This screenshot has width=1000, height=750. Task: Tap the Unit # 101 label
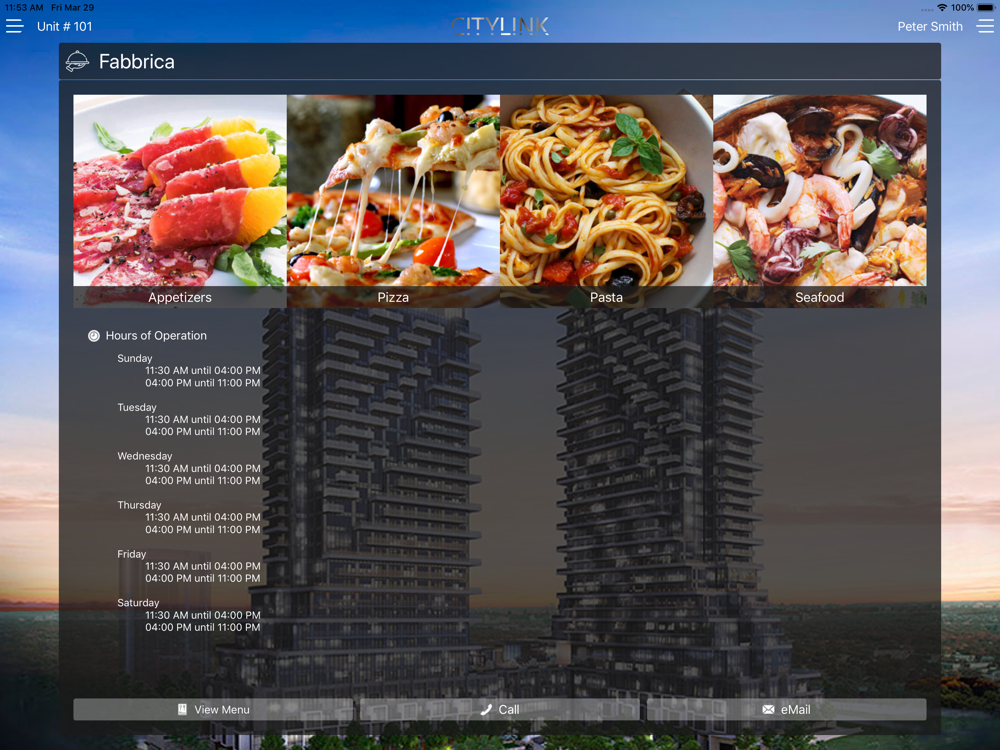coord(64,26)
